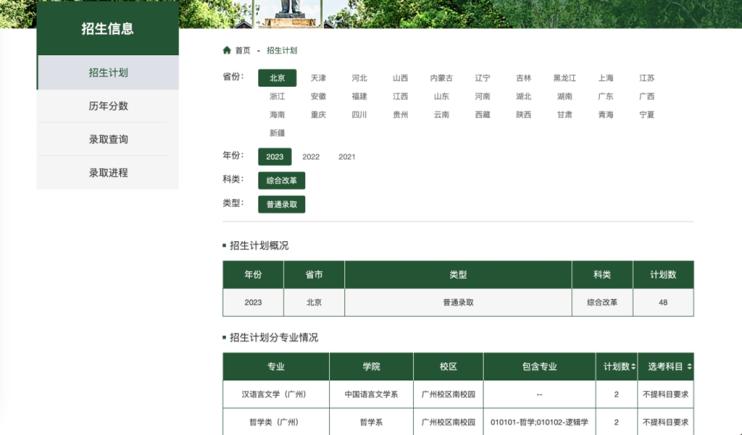Screen dimensions: 742x435
Task: Choose 内蒙古 in the province list
Action: (441, 78)
